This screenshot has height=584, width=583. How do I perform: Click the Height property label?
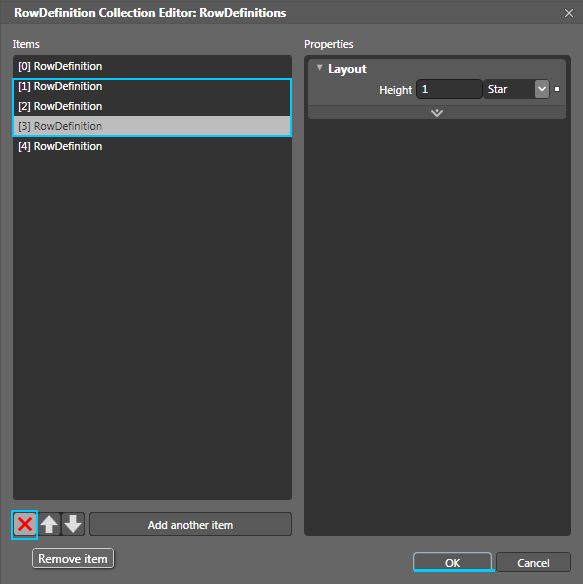point(395,90)
